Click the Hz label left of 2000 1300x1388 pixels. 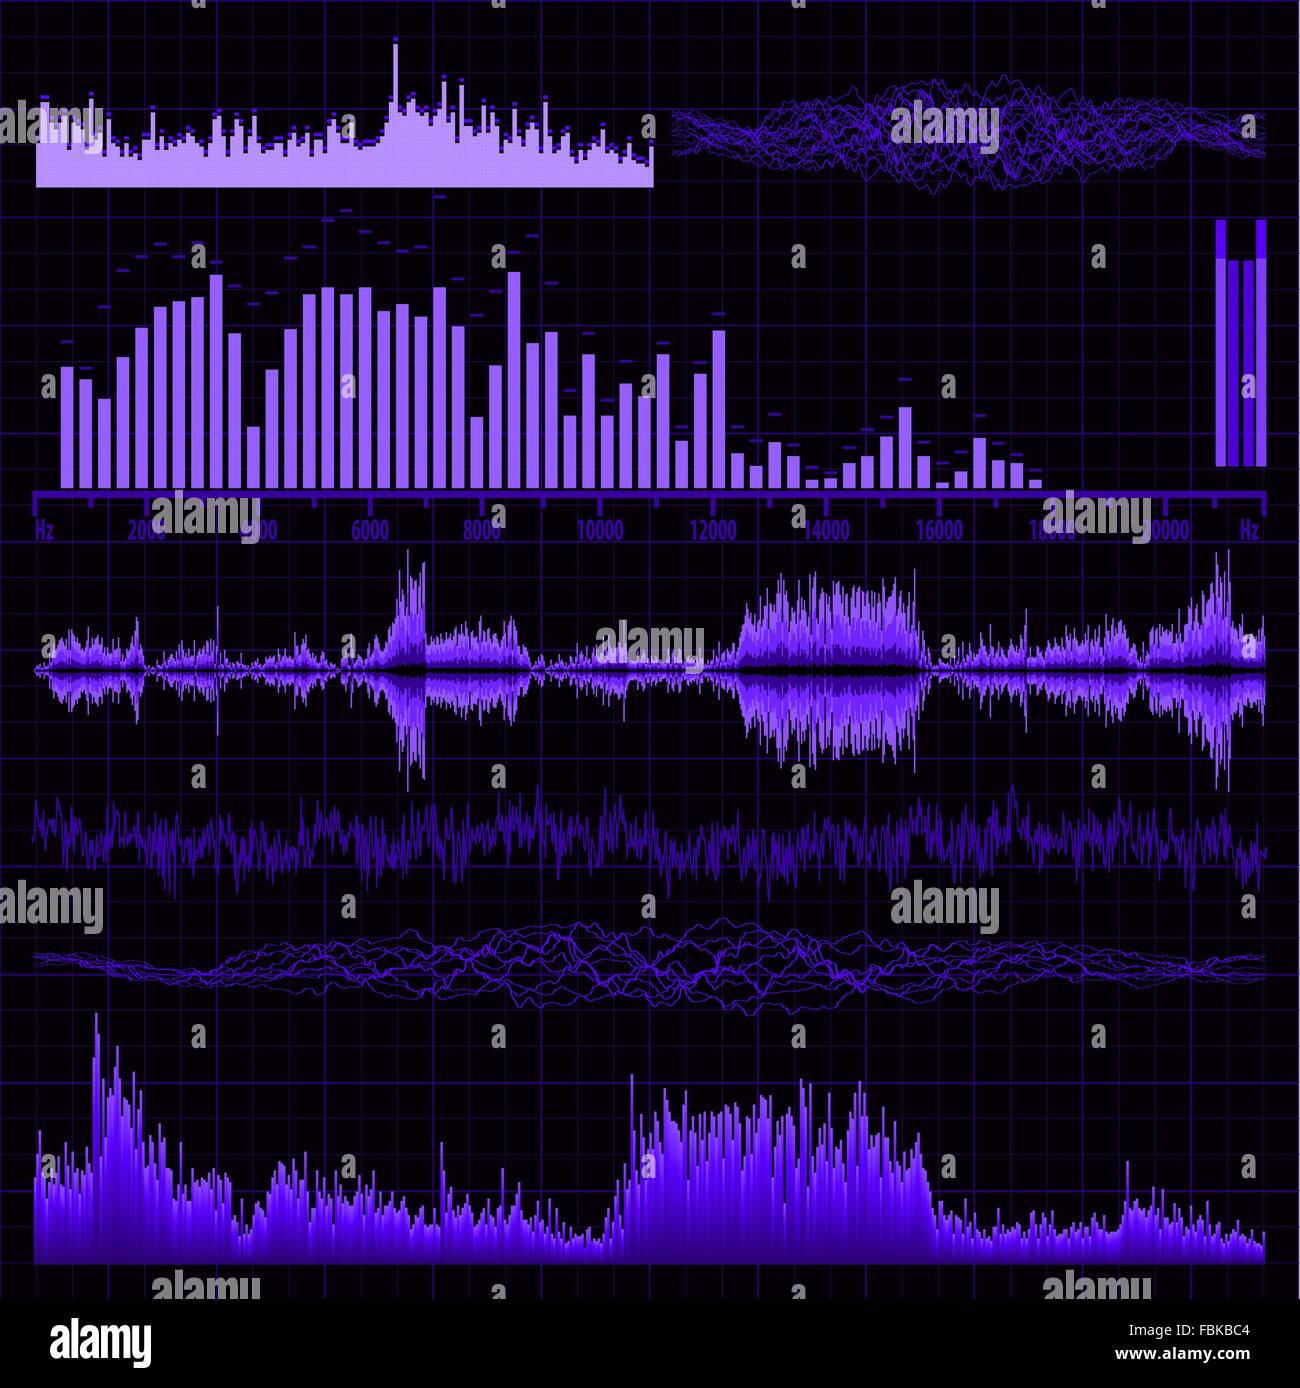45,530
